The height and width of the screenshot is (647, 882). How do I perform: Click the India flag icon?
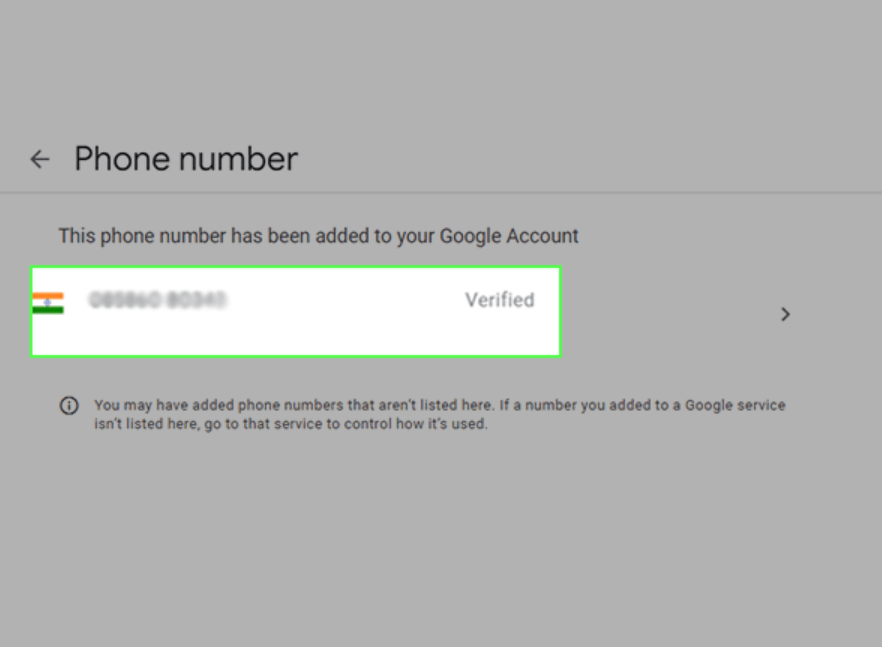(48, 303)
